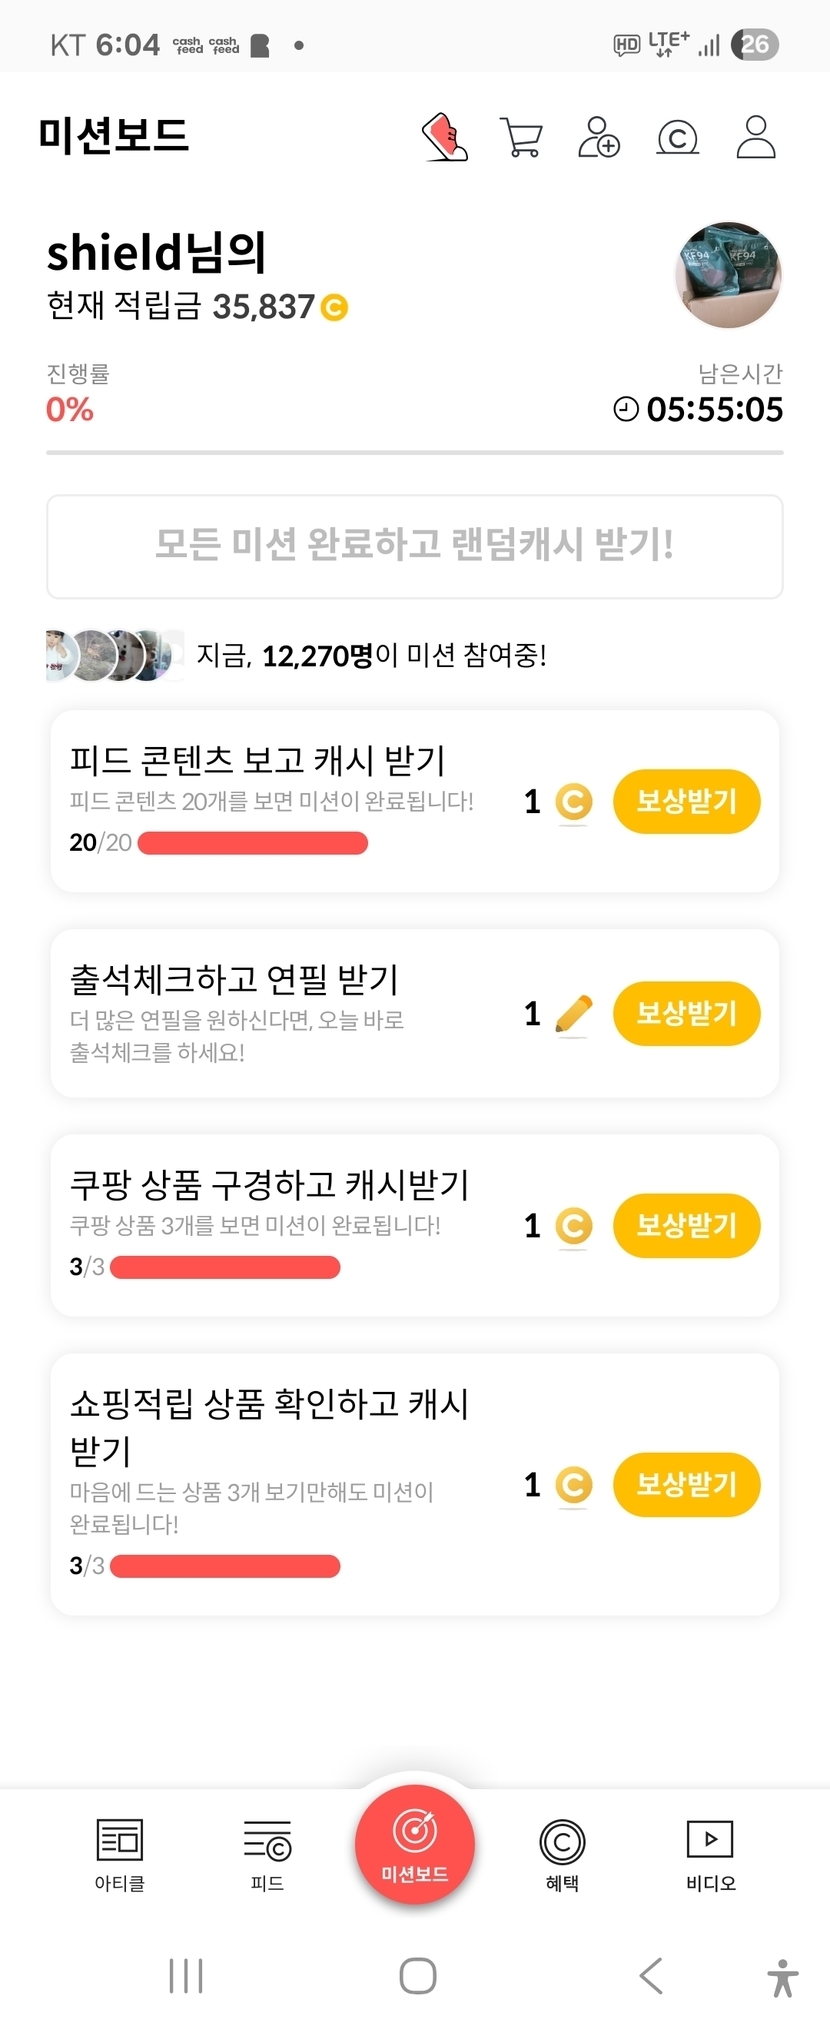The height and width of the screenshot is (2029, 830).
Task: Tap the accessibility figure icon
Action: pos(782,1977)
